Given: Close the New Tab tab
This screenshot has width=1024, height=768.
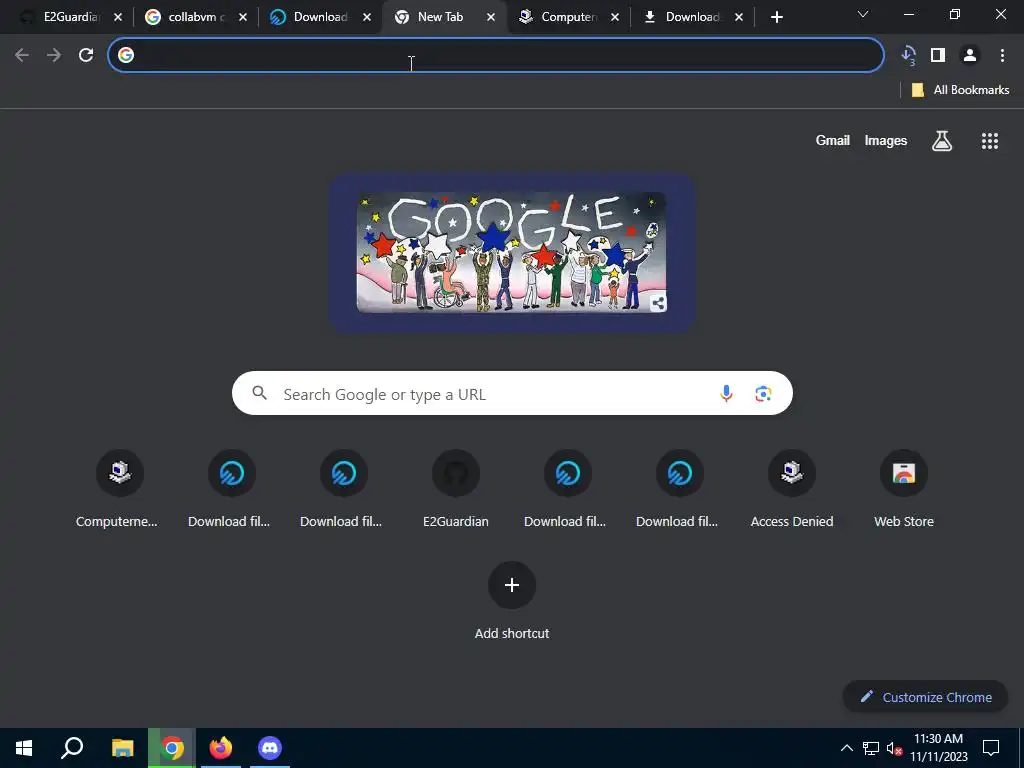Looking at the screenshot, I should [x=491, y=18].
